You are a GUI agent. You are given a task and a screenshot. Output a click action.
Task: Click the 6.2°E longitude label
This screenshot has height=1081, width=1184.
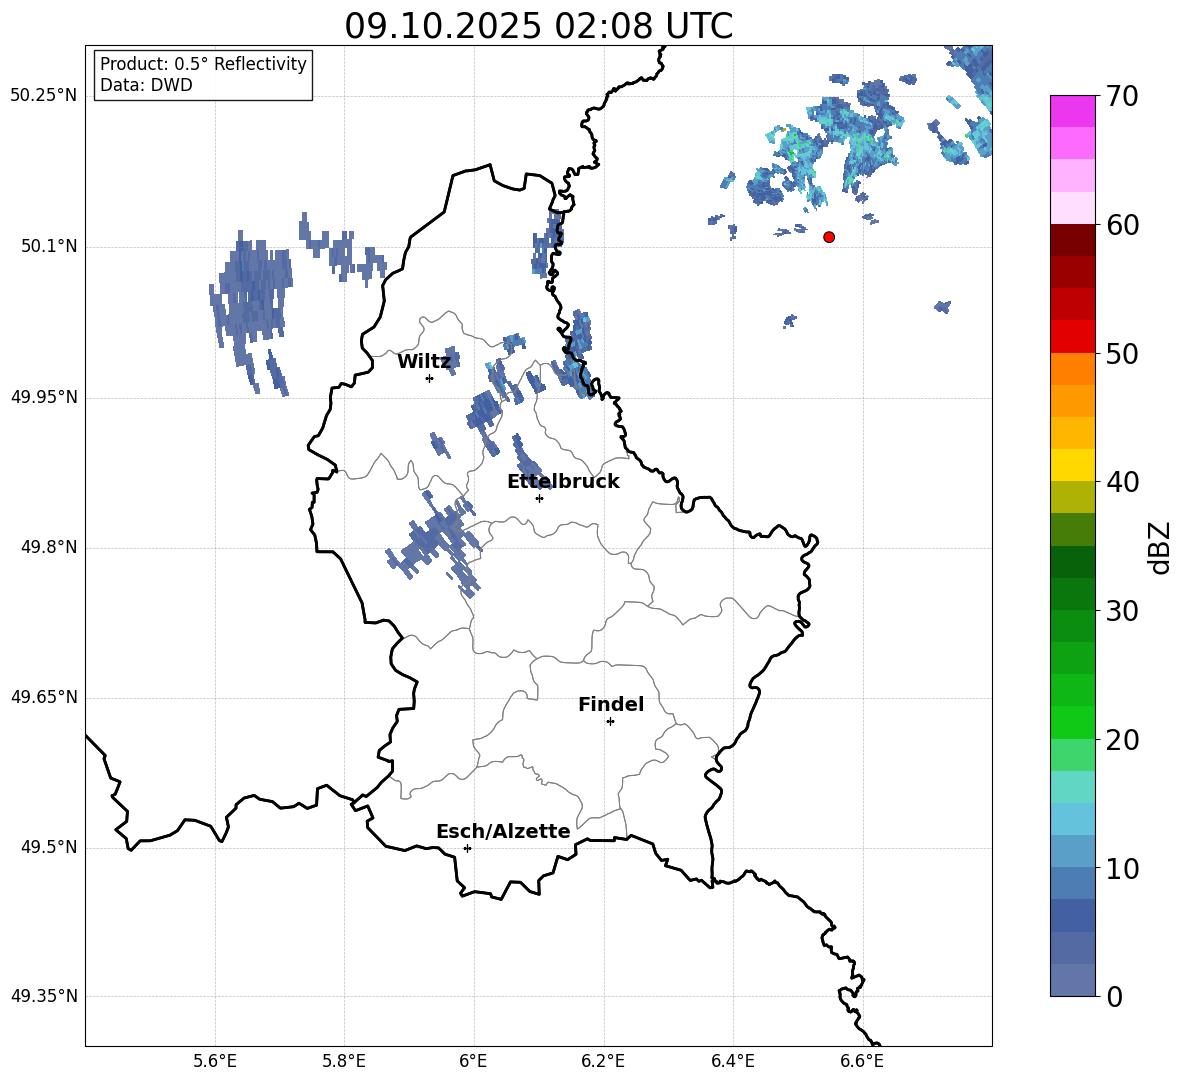603,1061
